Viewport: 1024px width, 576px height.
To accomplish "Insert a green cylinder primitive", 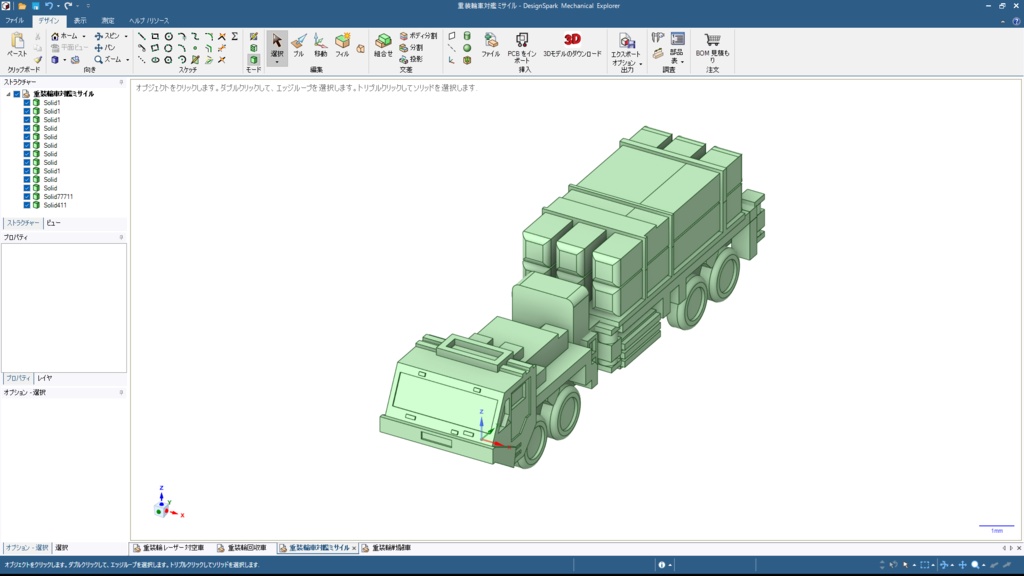I will [467, 36].
